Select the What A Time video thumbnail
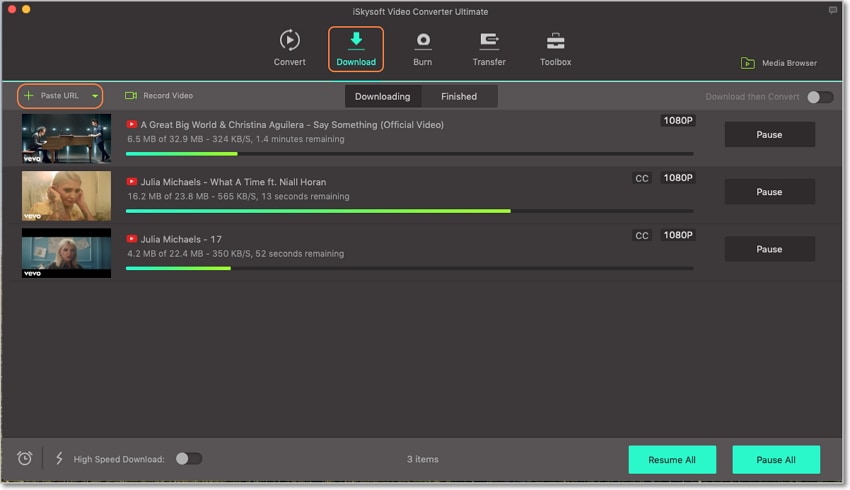 (x=66, y=196)
